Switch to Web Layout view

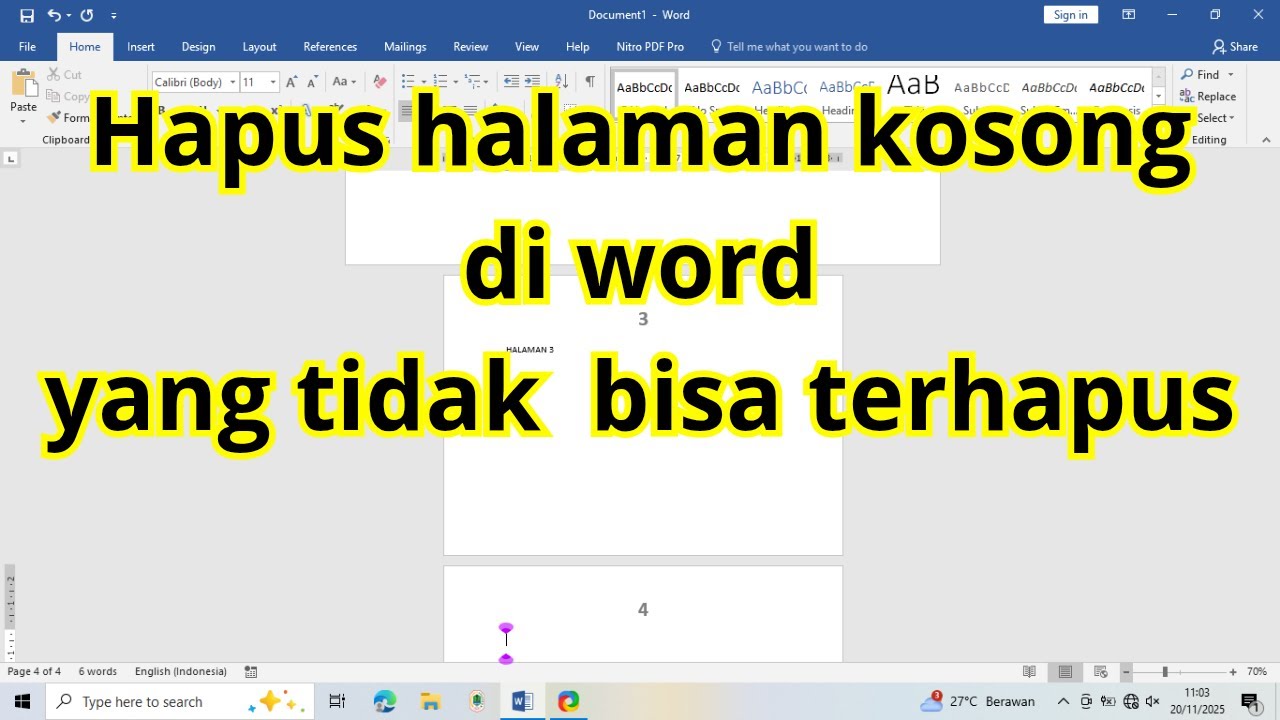pyautogui.click(x=1101, y=672)
